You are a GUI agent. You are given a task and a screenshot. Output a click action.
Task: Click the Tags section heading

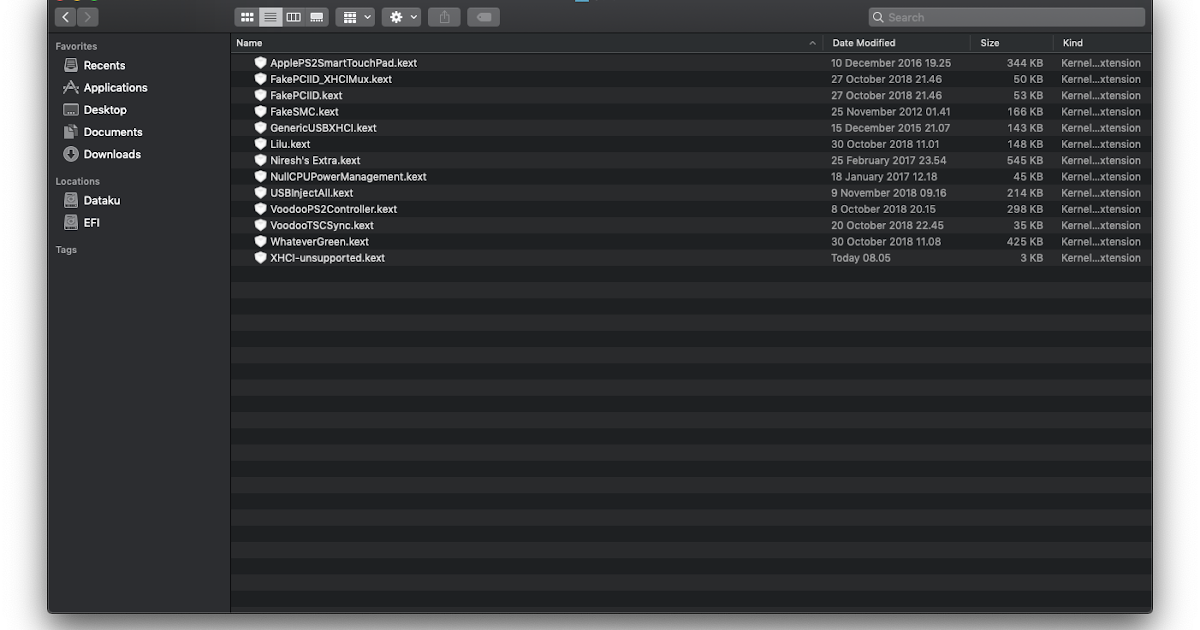[66, 250]
